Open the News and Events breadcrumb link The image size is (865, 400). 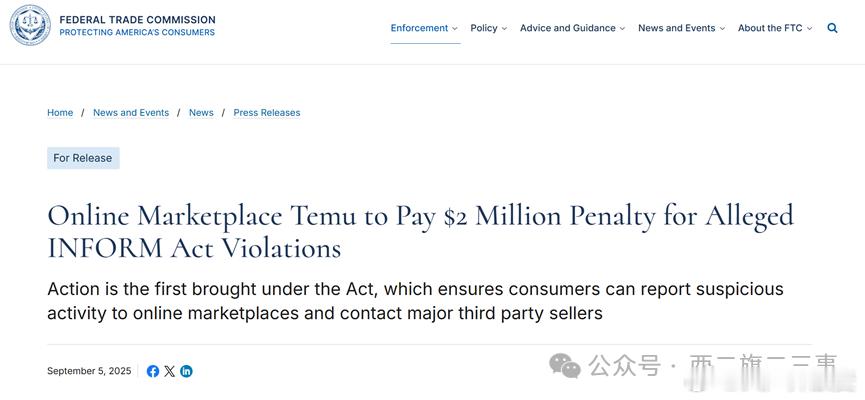coord(131,113)
